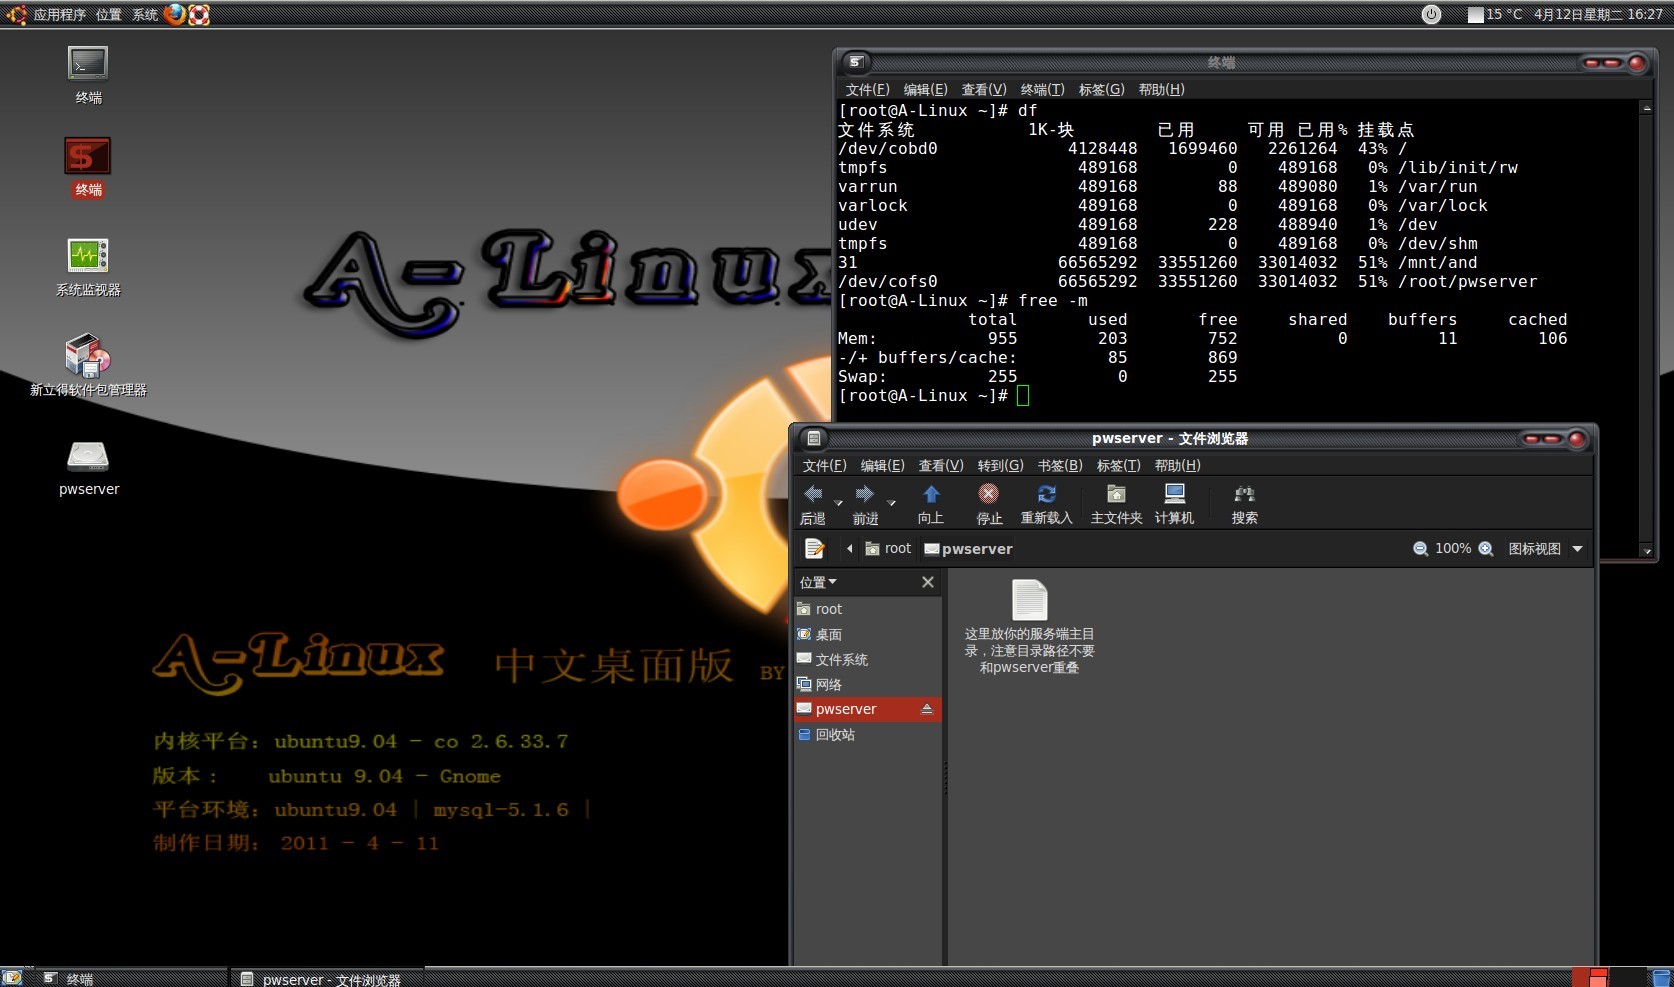Select 文件系统 in the places sidebar
1674x987 pixels.
point(841,660)
